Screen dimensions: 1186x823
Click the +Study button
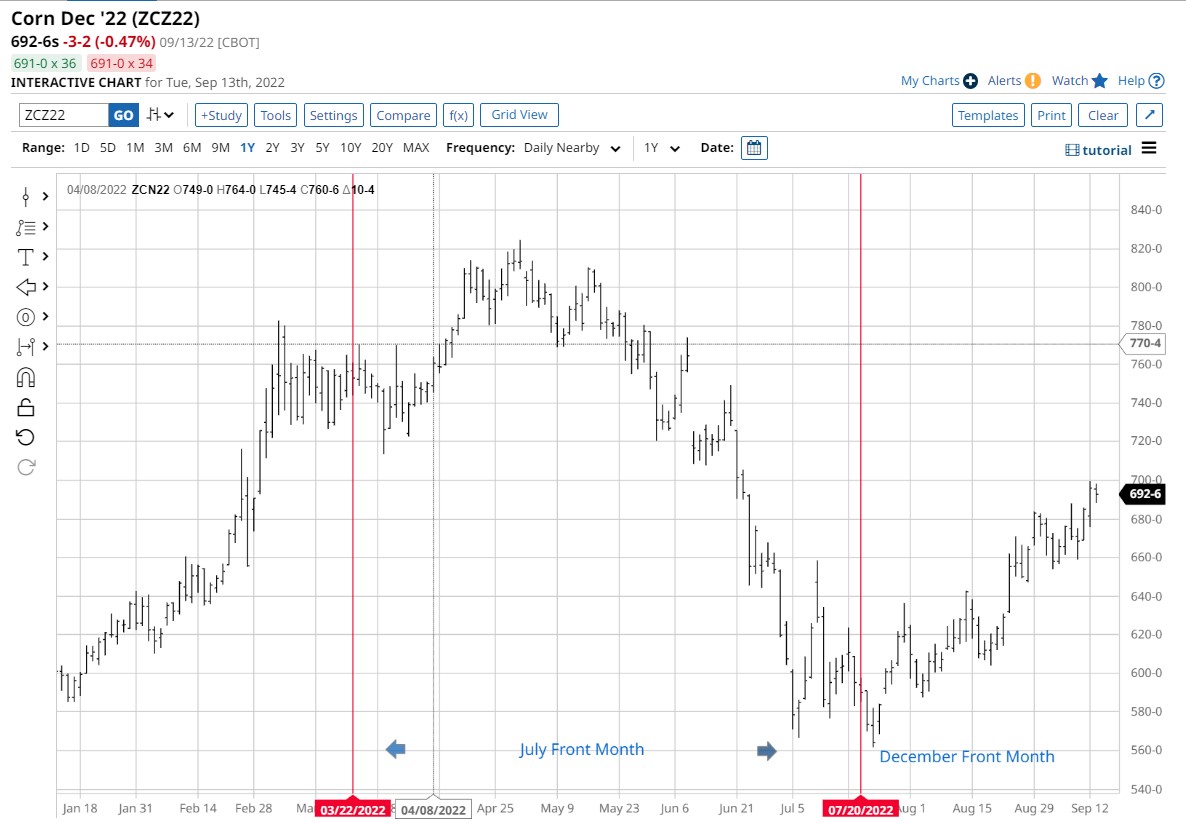(220, 115)
